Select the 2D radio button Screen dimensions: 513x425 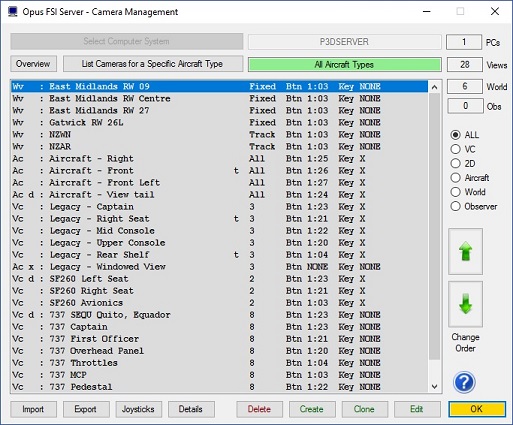tap(455, 163)
